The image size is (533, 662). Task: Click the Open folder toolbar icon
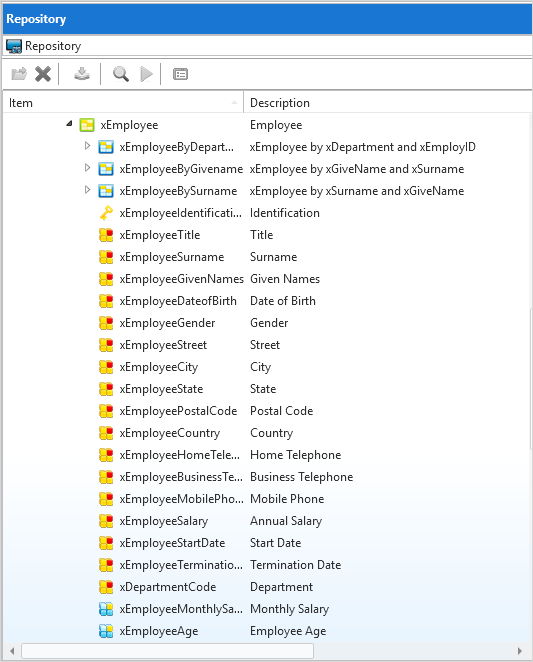(19, 74)
